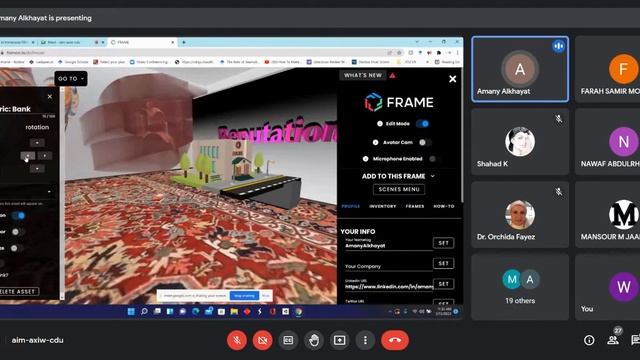640x360 pixels.
Task: Toggle the blue switch in asset panel
Action: pos(18,215)
